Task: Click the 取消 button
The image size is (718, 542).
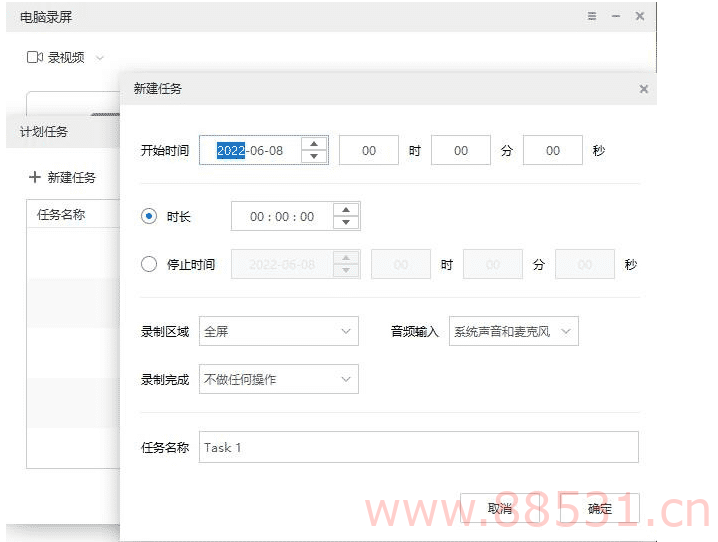Action: (499, 508)
